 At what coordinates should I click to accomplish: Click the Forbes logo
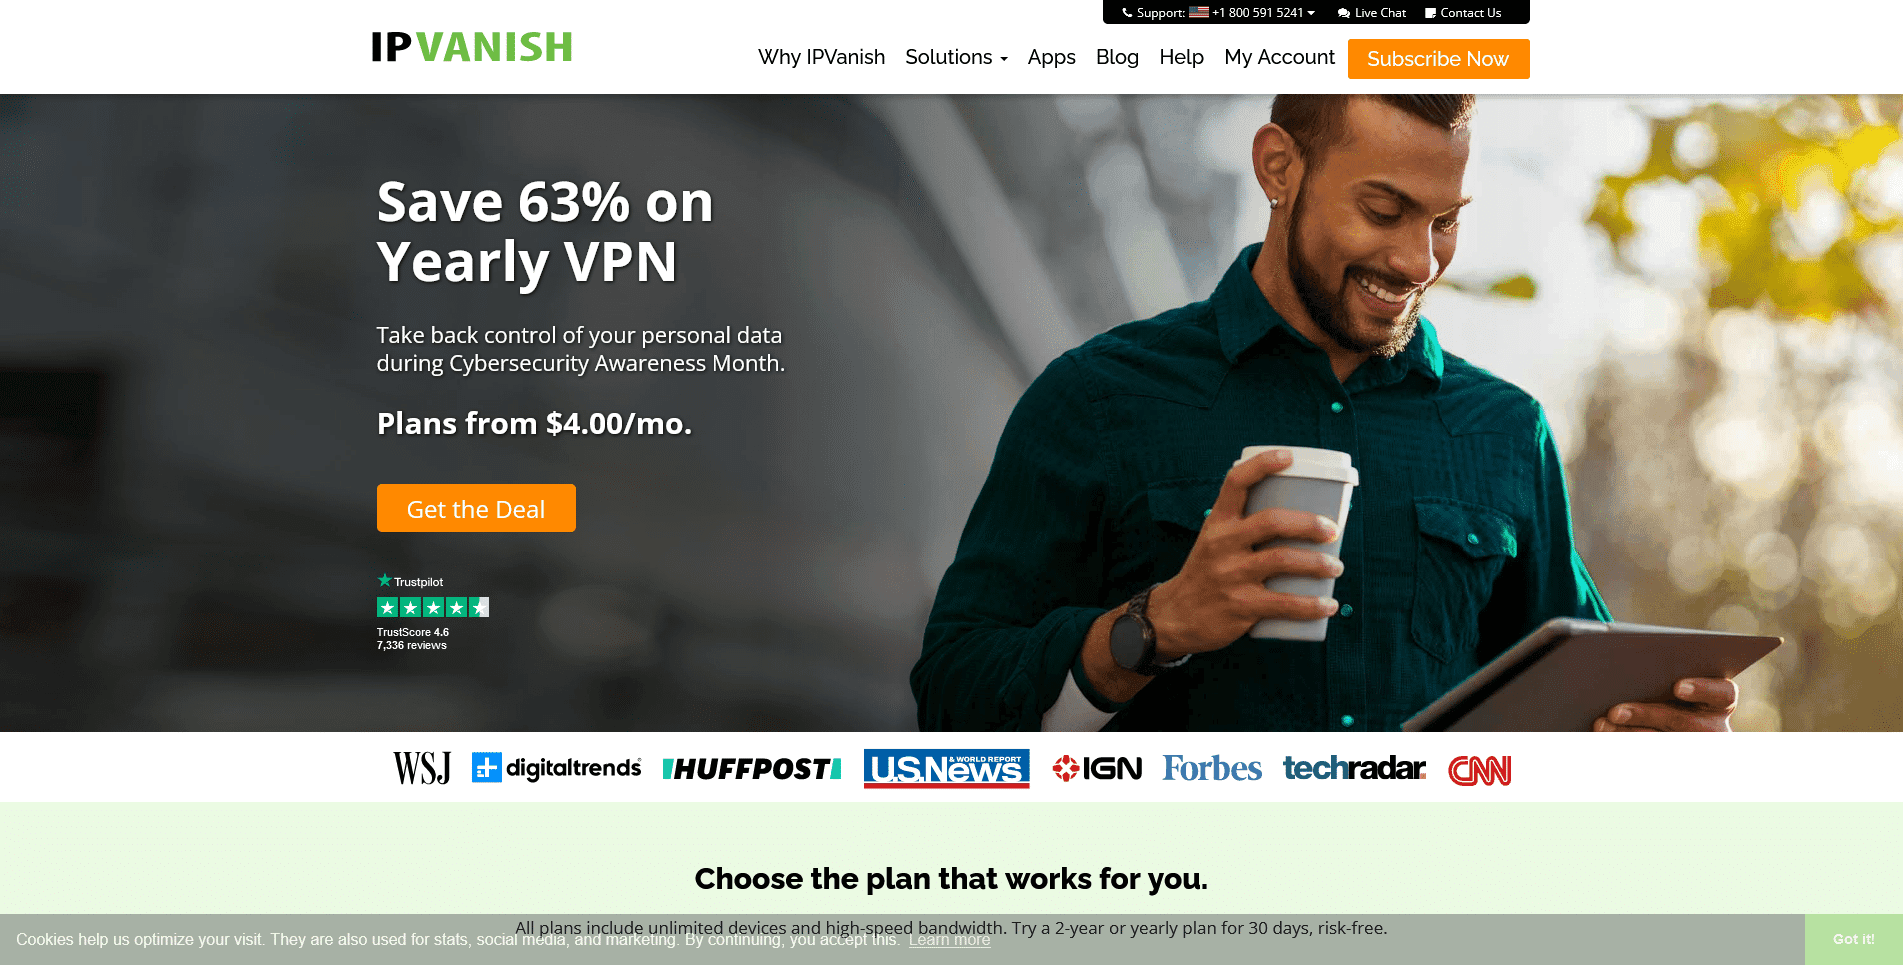(1212, 768)
